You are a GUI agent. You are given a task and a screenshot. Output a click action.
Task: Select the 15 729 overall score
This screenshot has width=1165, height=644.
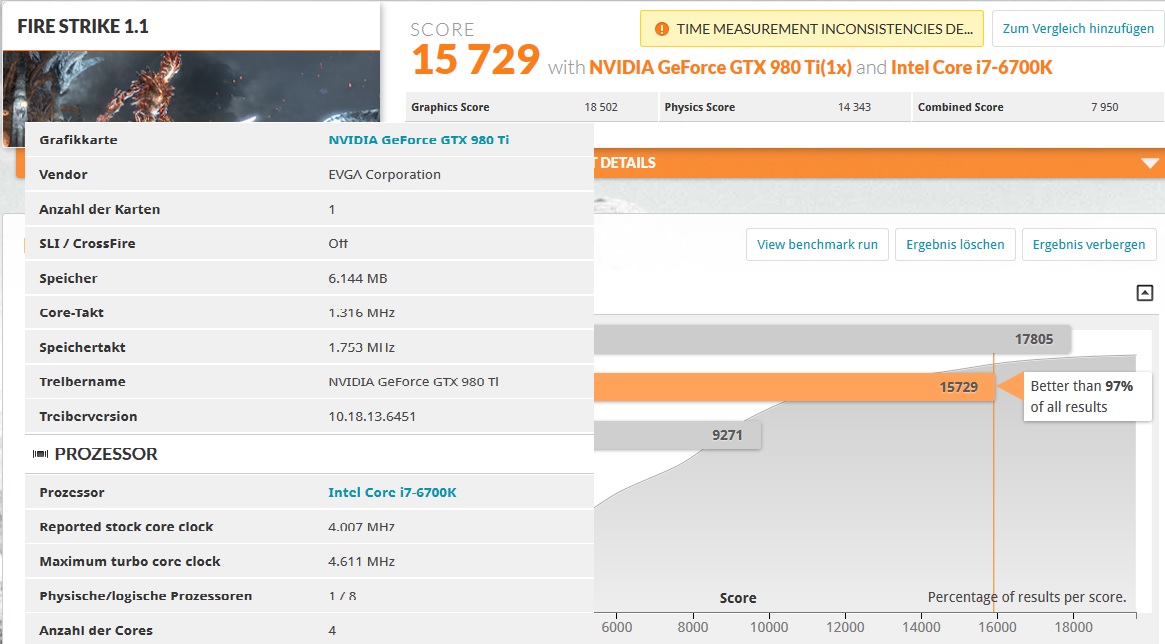[x=476, y=59]
